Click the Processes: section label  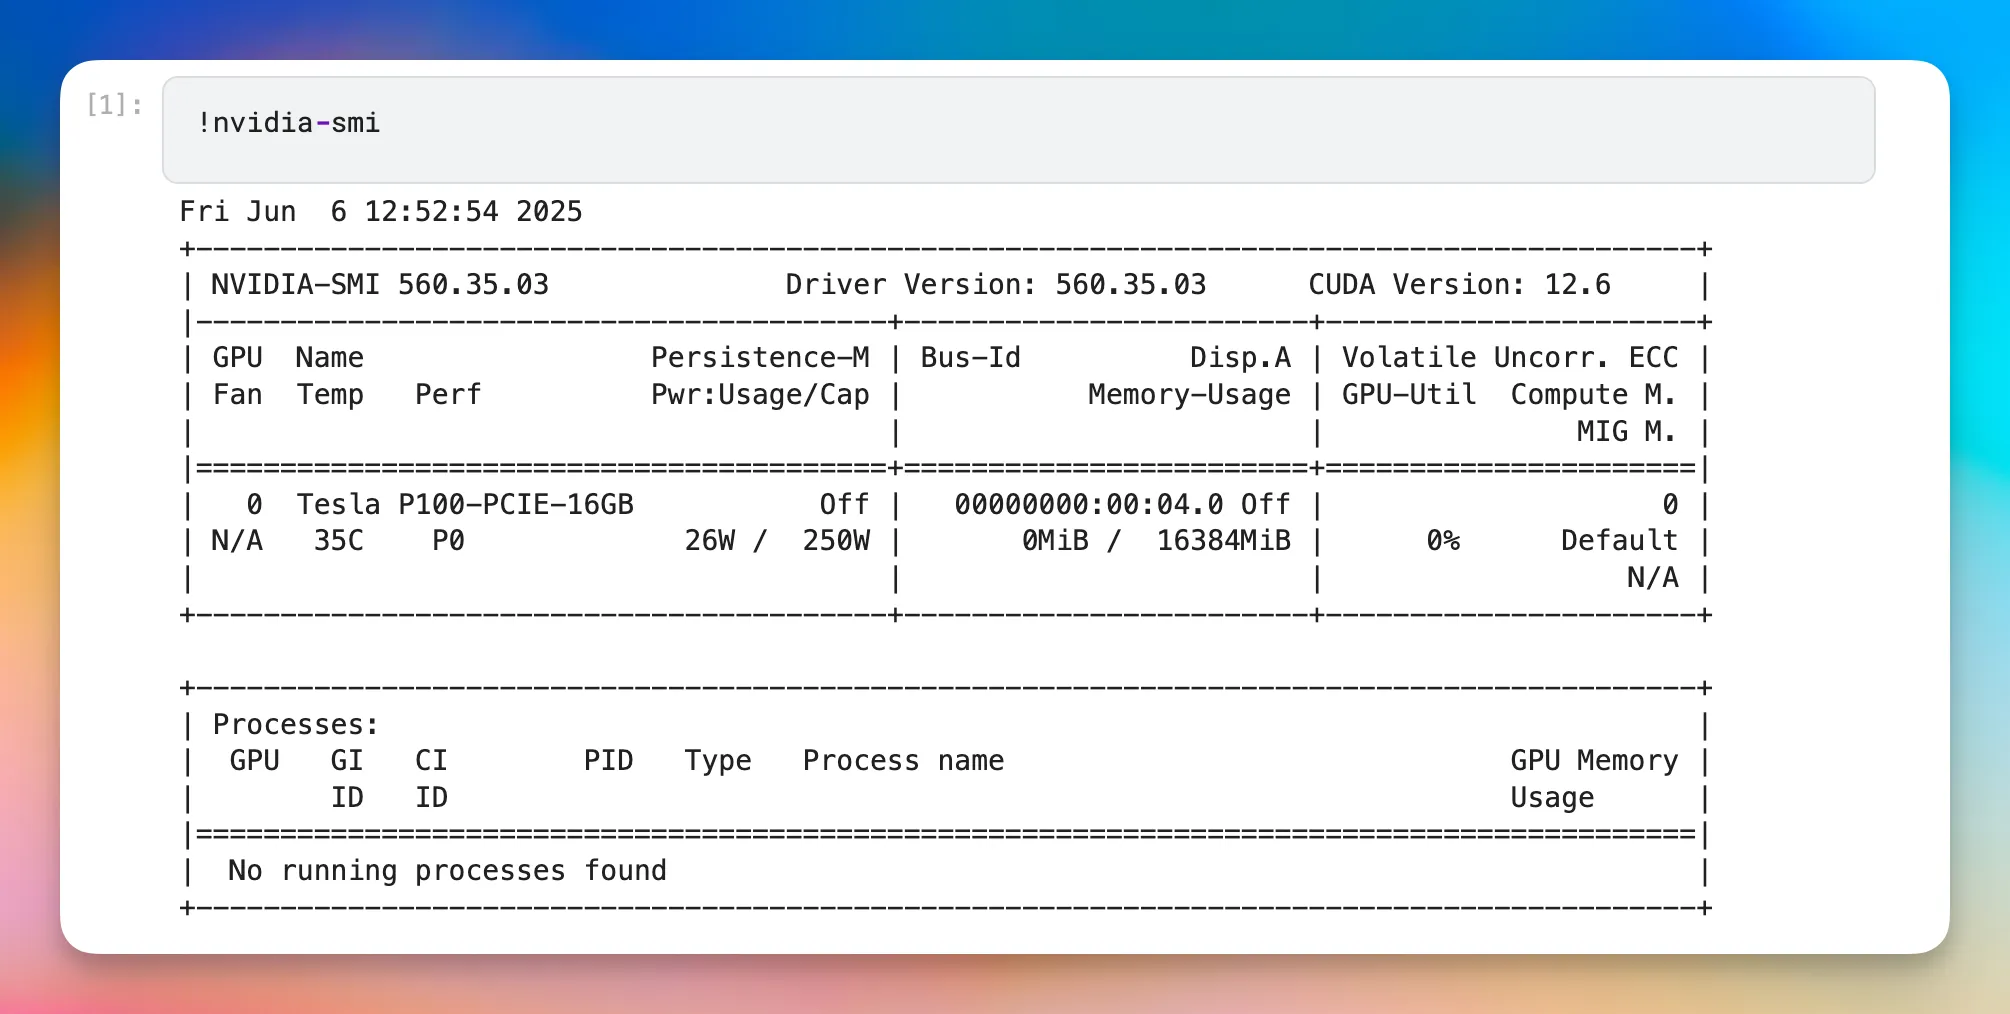click(296, 724)
